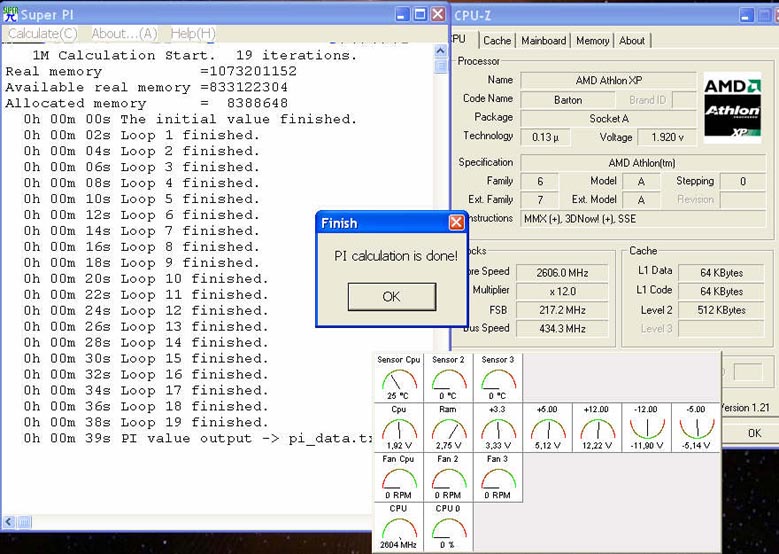The height and width of the screenshot is (554, 779).
Task: Click the Family value 6 in CPU-Z
Action: point(540,181)
